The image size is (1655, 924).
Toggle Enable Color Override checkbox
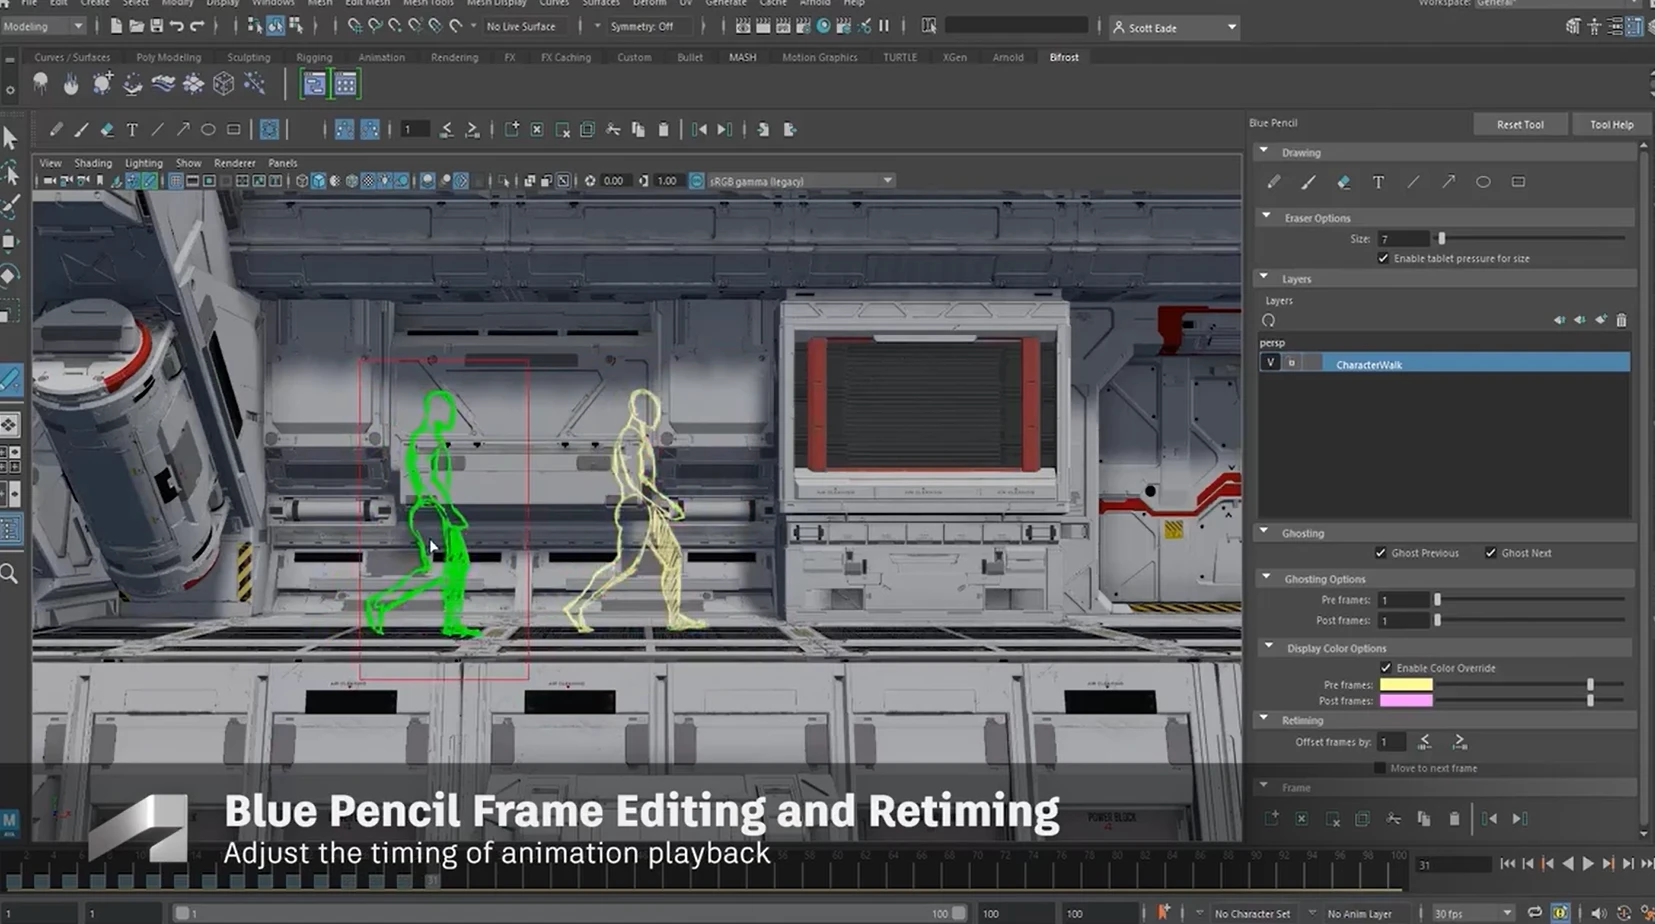pyautogui.click(x=1386, y=668)
